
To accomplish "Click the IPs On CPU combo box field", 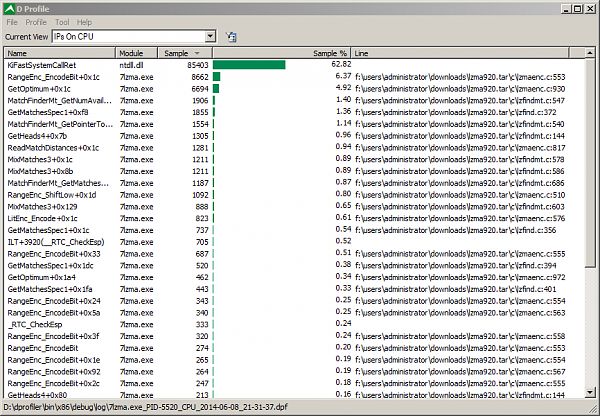I will [x=134, y=36].
